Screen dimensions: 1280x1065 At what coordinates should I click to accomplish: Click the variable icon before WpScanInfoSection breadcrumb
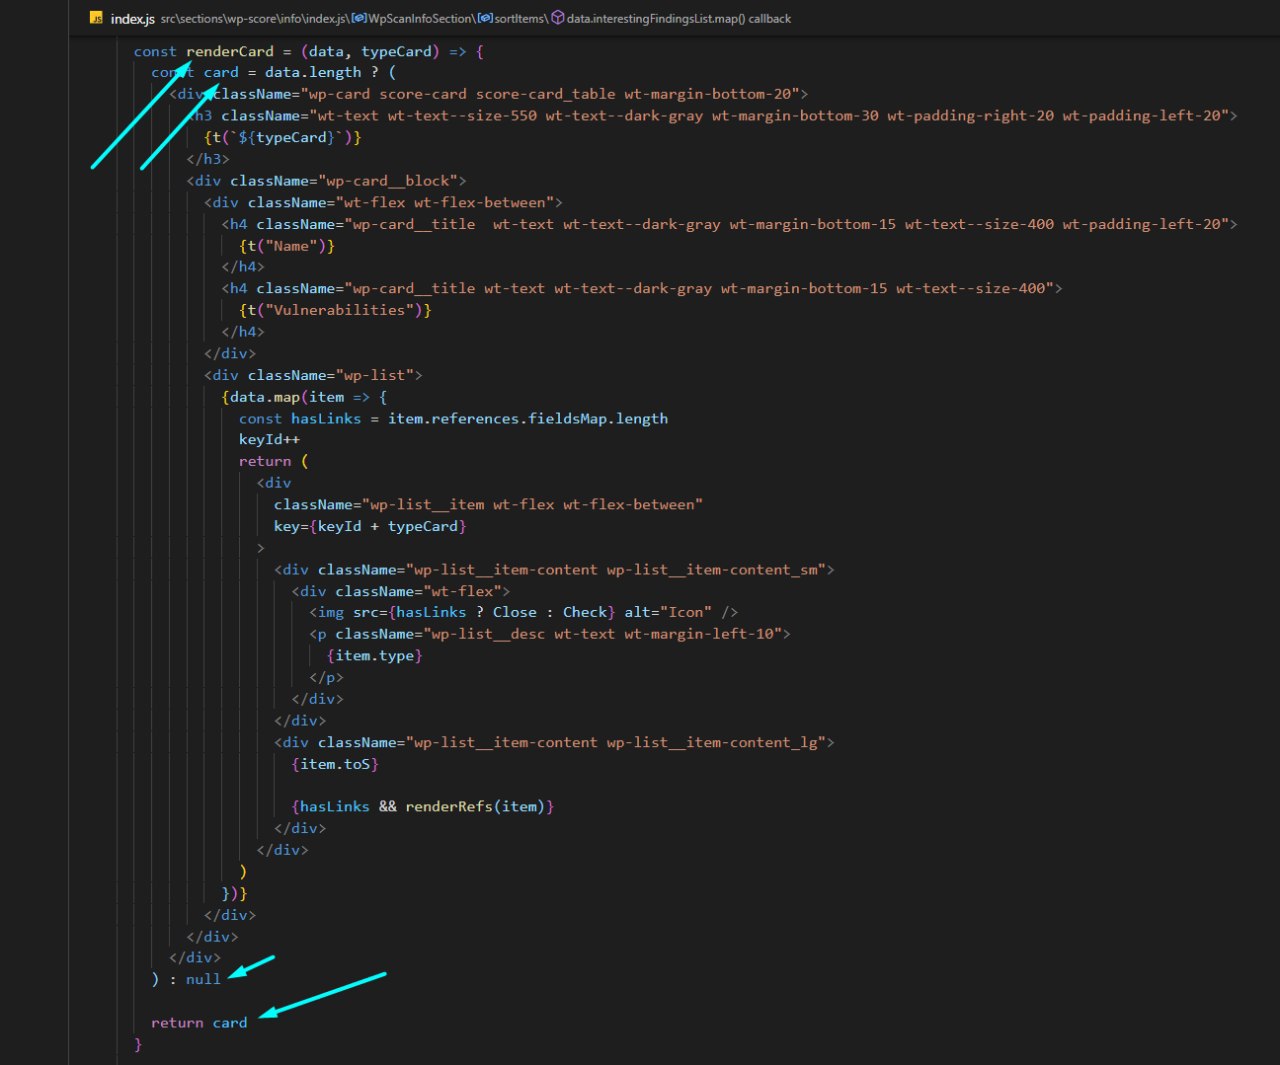click(x=359, y=18)
